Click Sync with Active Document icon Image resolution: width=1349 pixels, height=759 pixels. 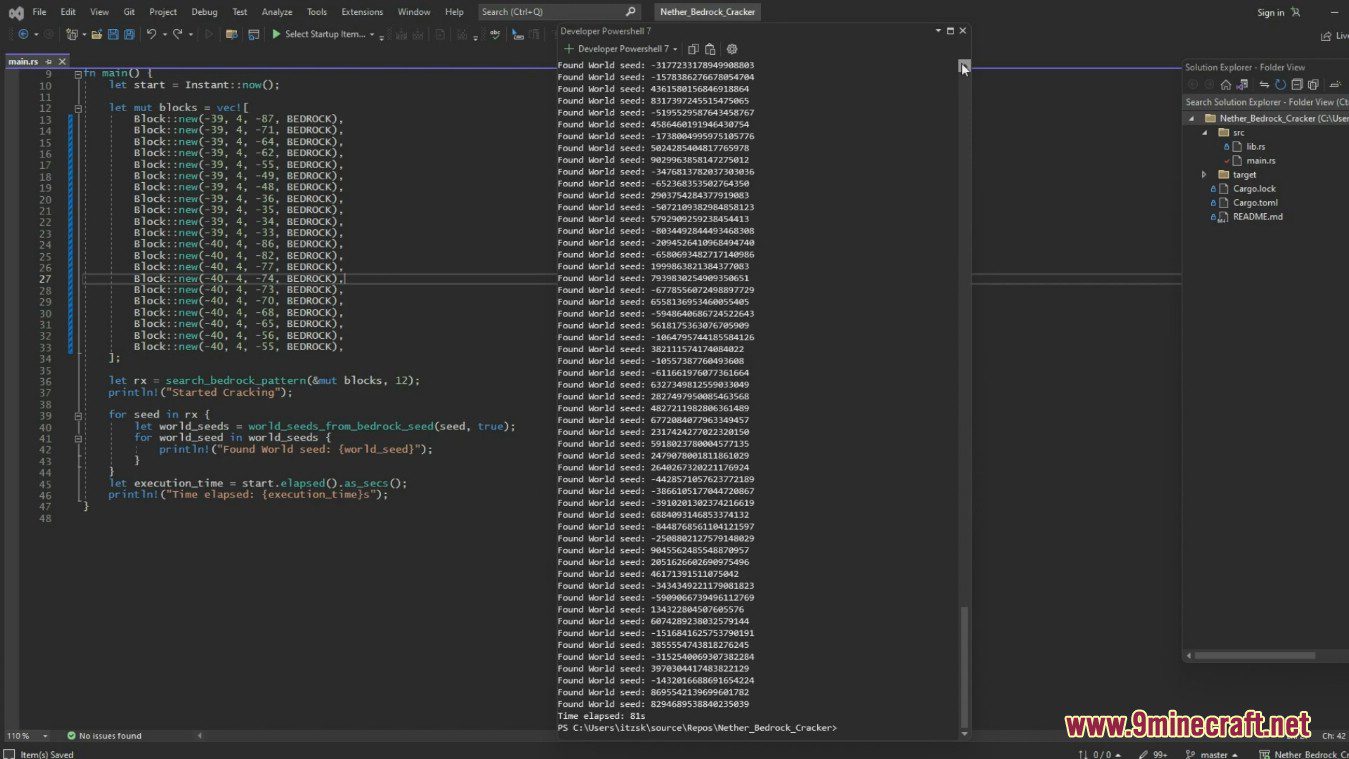pos(1264,84)
